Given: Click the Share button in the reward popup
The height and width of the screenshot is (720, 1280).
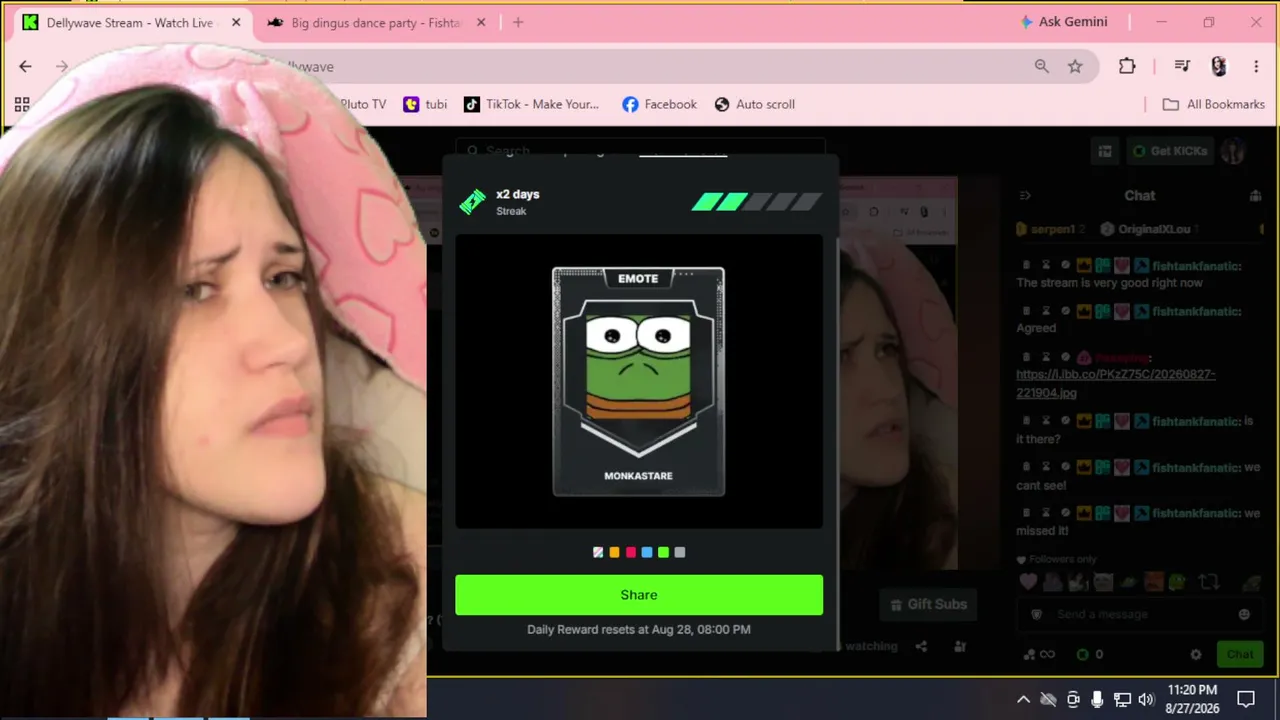Looking at the screenshot, I should click(x=639, y=595).
